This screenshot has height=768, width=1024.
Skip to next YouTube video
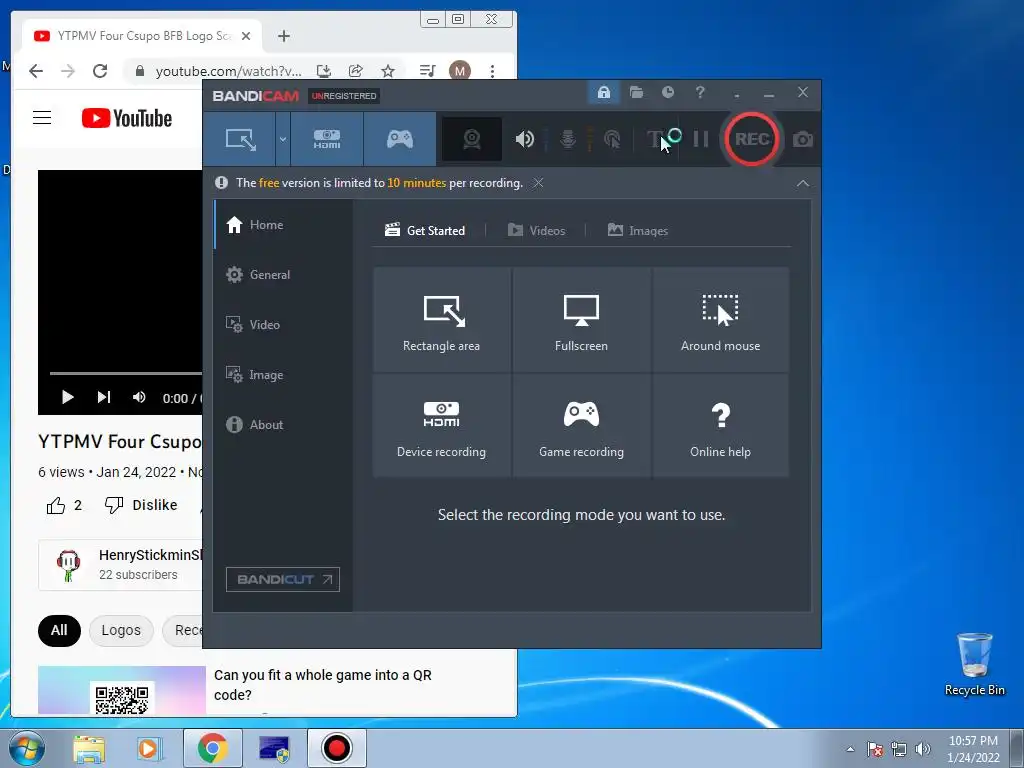pos(103,397)
